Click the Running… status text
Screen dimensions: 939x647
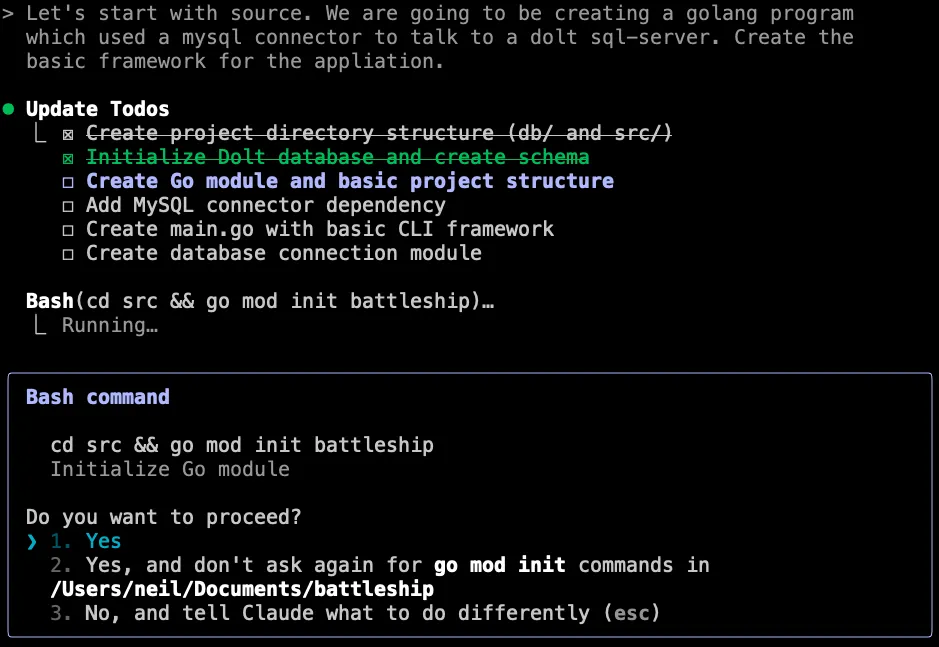point(110,325)
